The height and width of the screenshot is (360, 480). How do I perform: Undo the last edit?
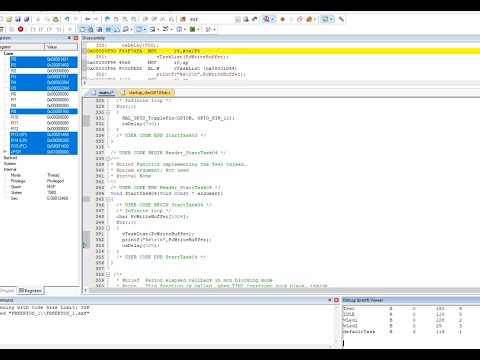(x=67, y=19)
